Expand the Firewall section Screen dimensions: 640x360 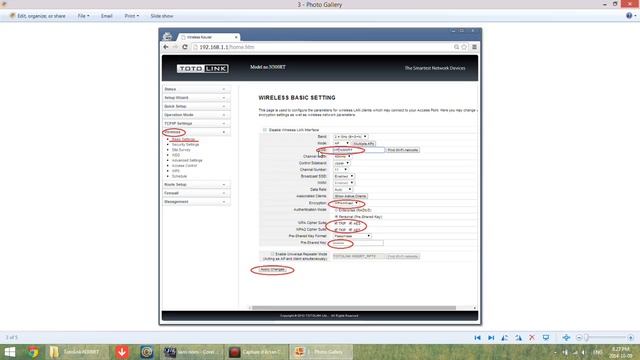coord(196,193)
